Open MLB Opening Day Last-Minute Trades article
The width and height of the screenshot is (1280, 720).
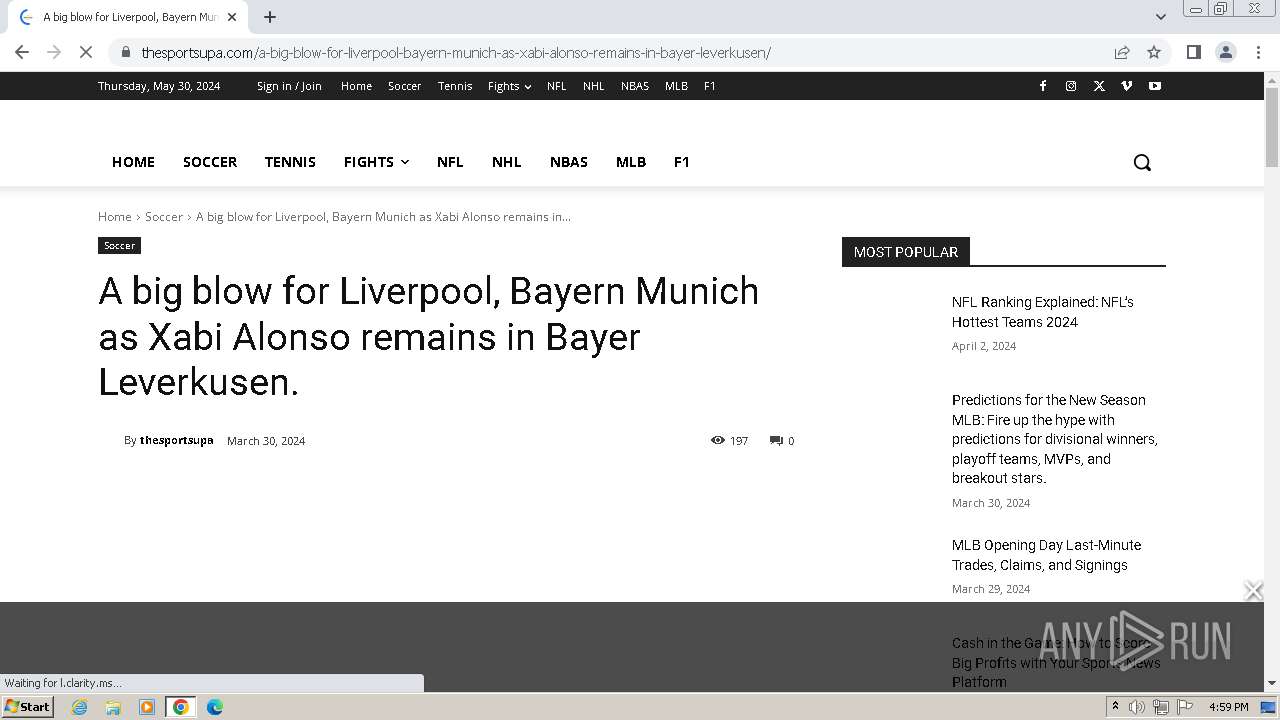coord(1046,555)
